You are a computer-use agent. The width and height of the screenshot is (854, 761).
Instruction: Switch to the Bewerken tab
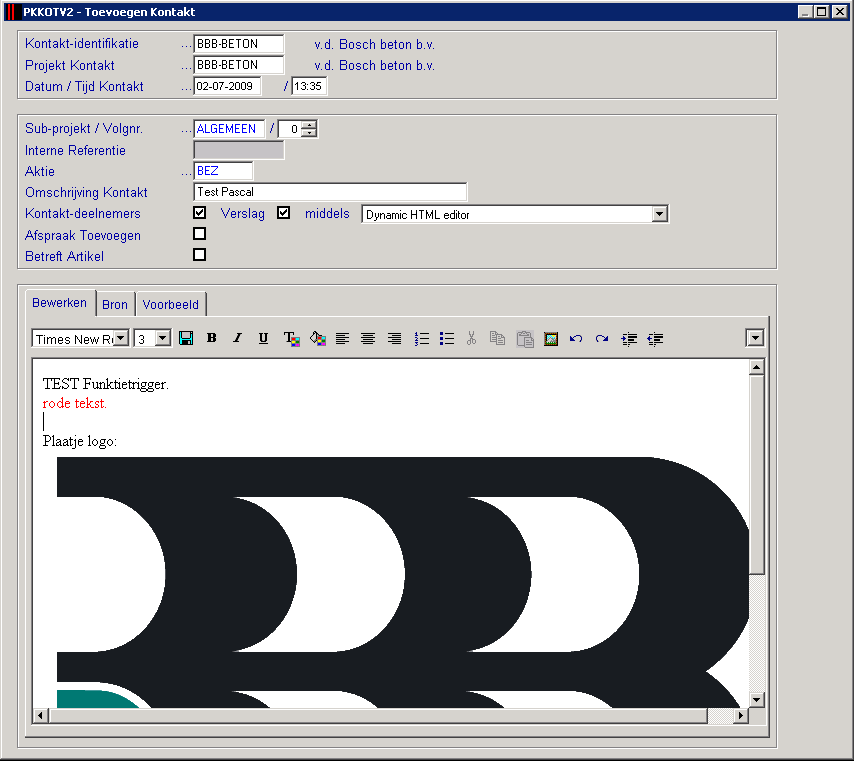(59, 303)
